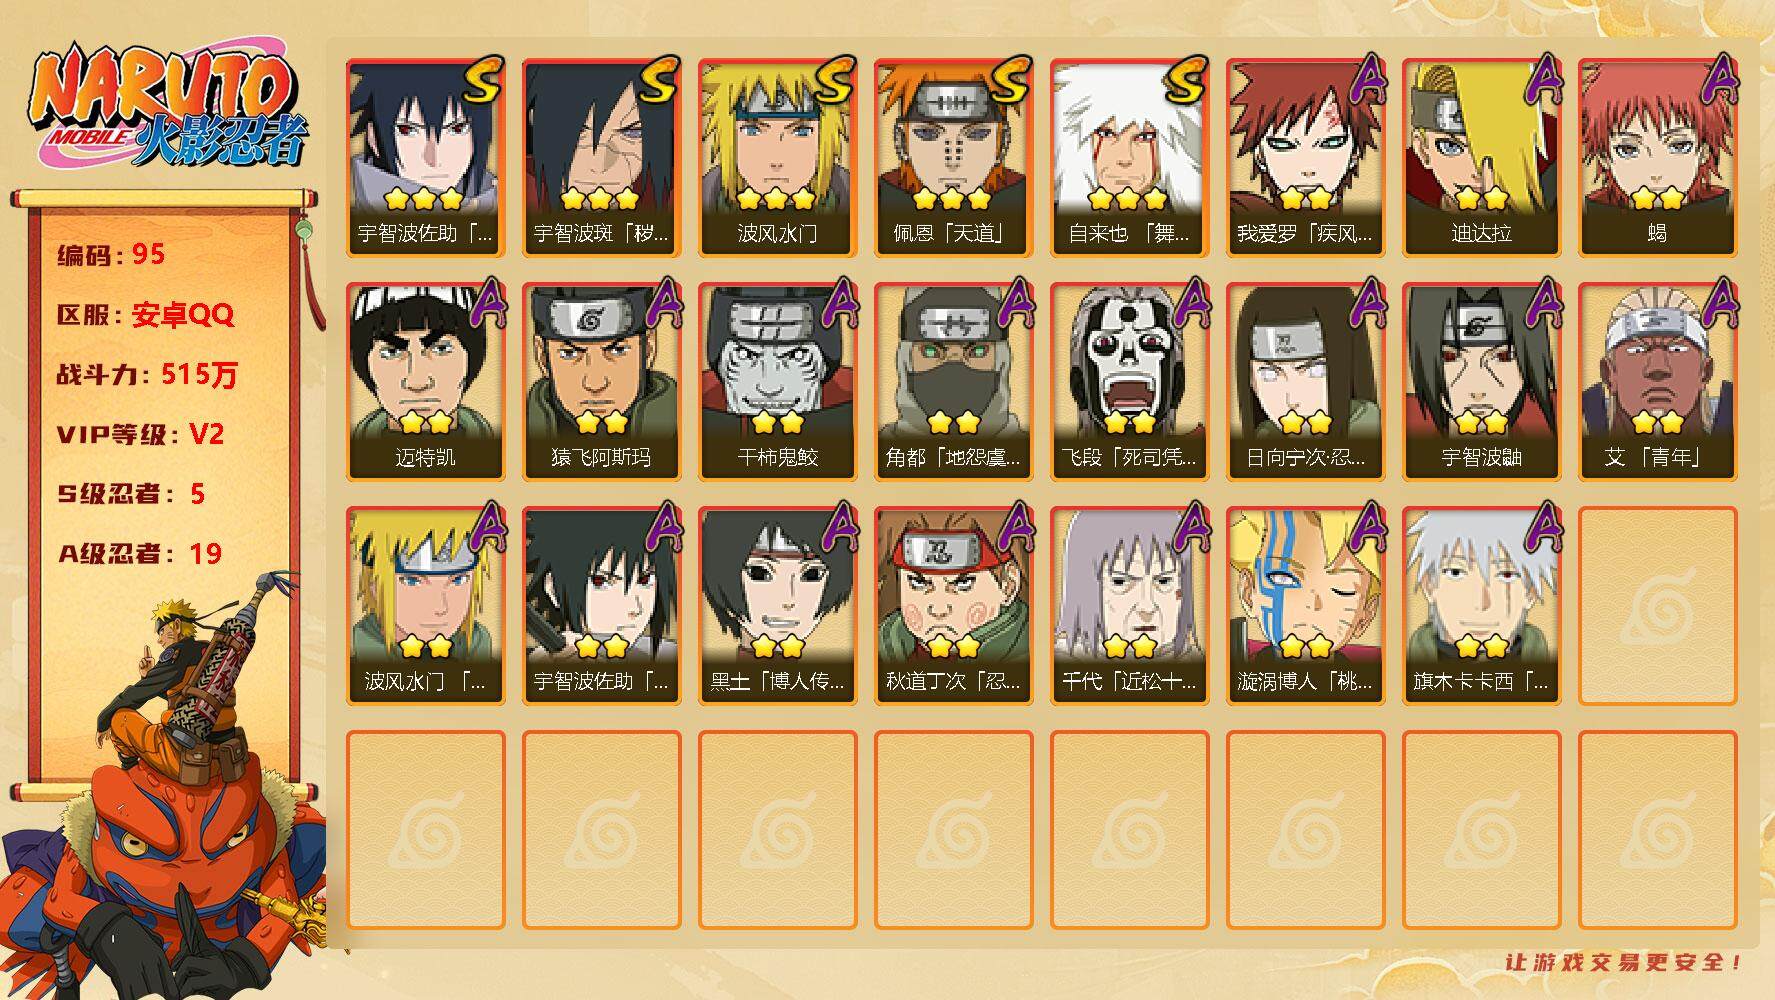Select the 波风水门 S-rank ninja card

777,158
